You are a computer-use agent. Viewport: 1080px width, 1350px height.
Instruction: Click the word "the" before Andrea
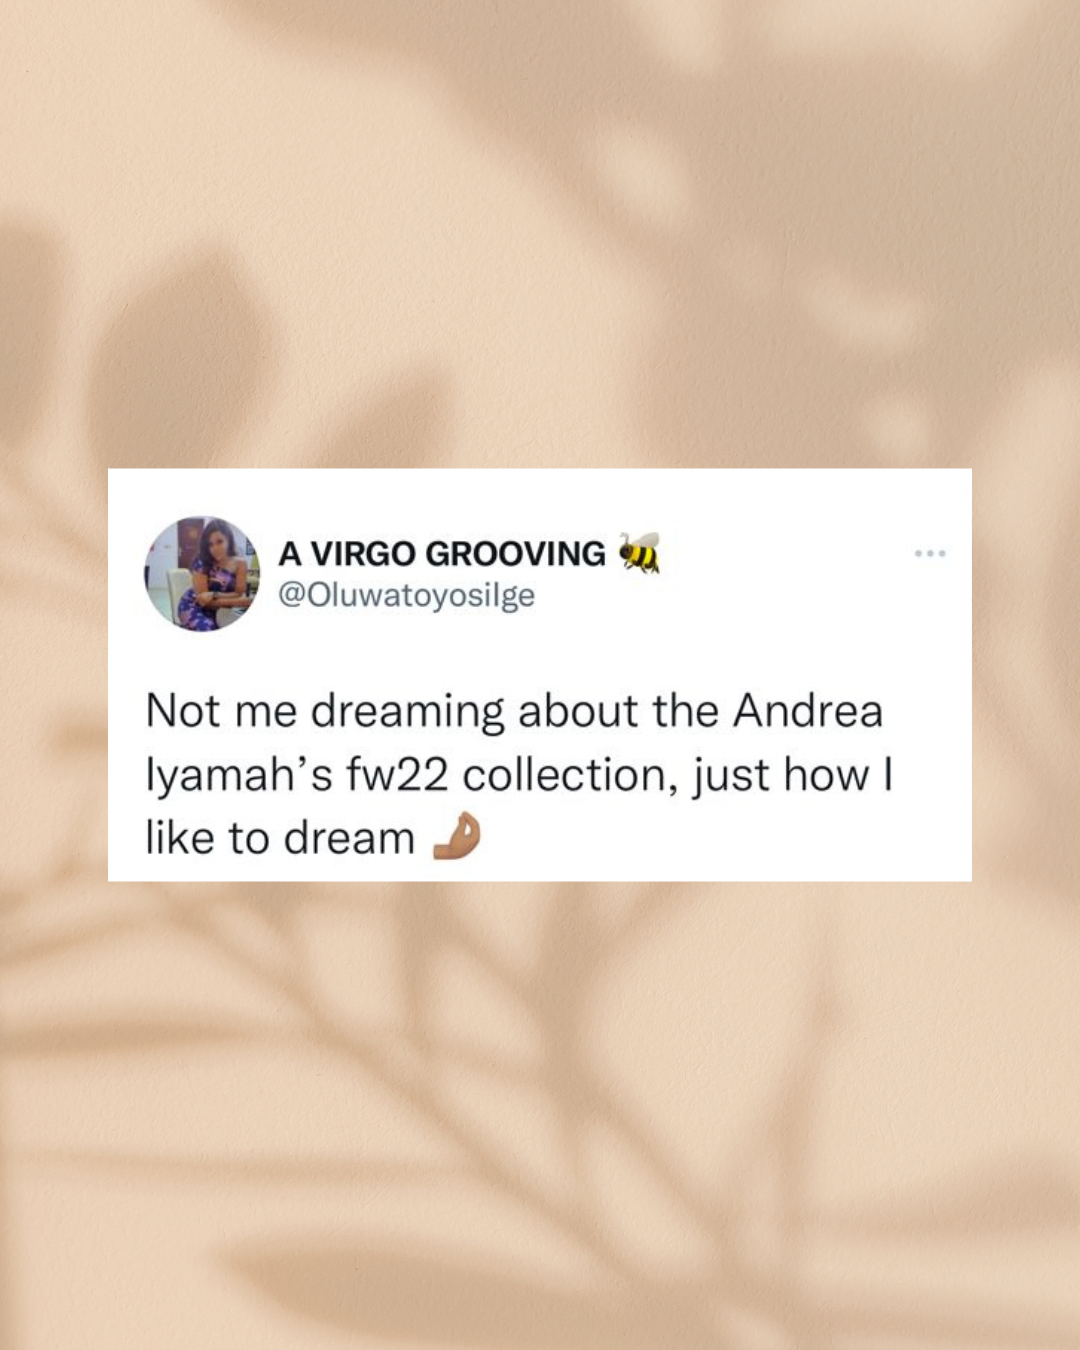point(686,711)
